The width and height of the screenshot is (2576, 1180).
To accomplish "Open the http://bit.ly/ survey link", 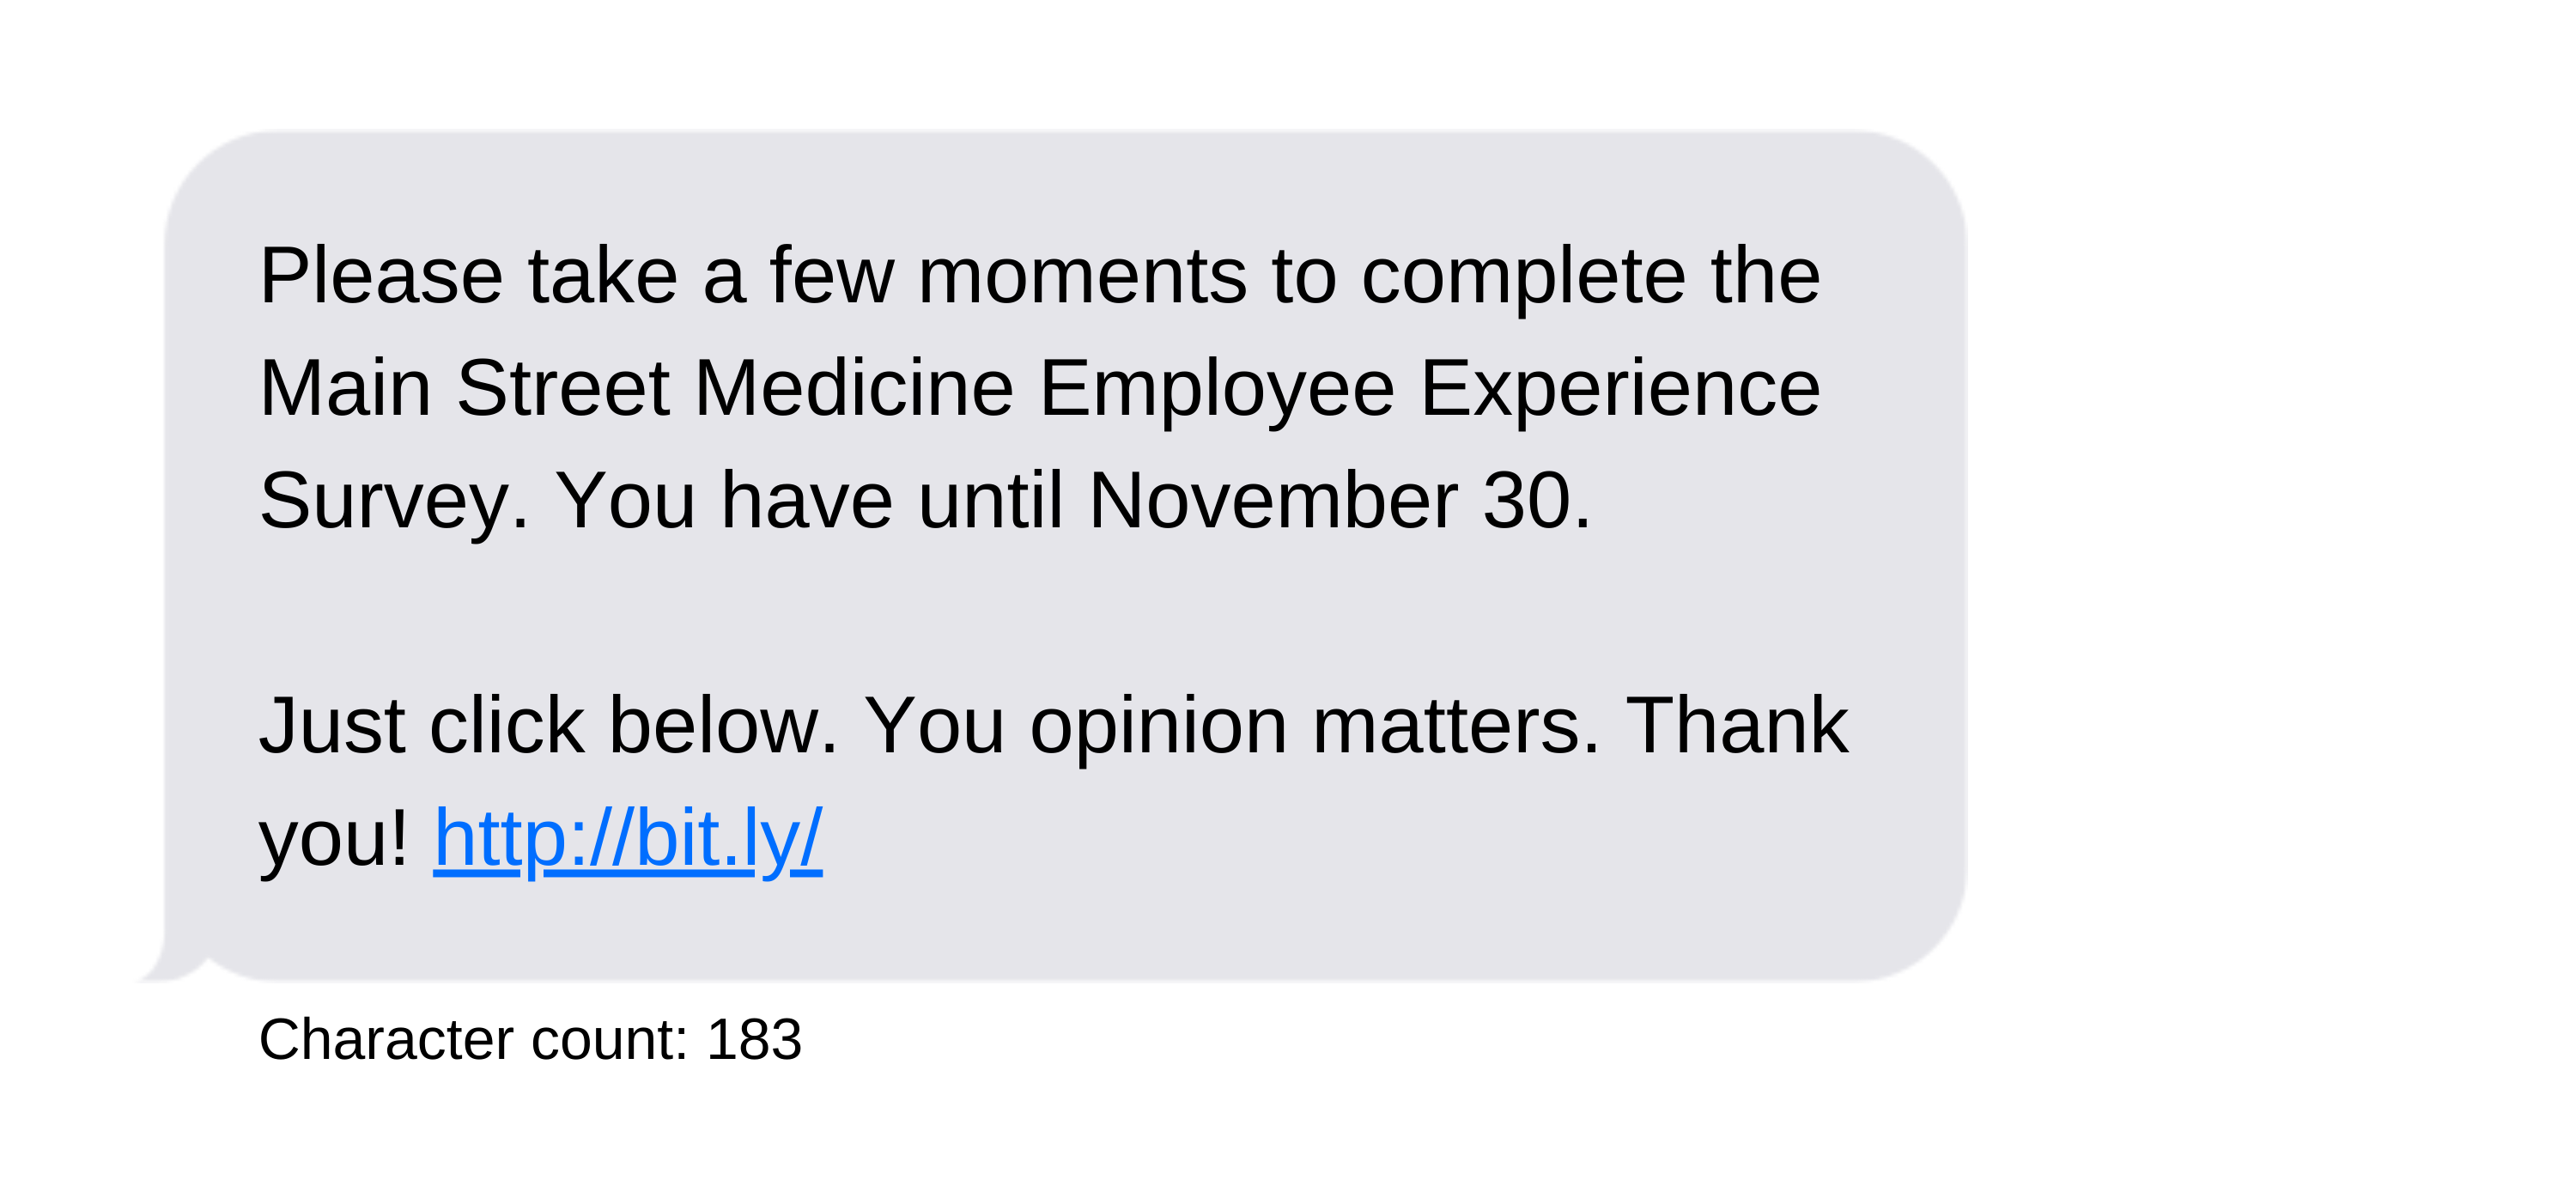I will (x=627, y=838).
